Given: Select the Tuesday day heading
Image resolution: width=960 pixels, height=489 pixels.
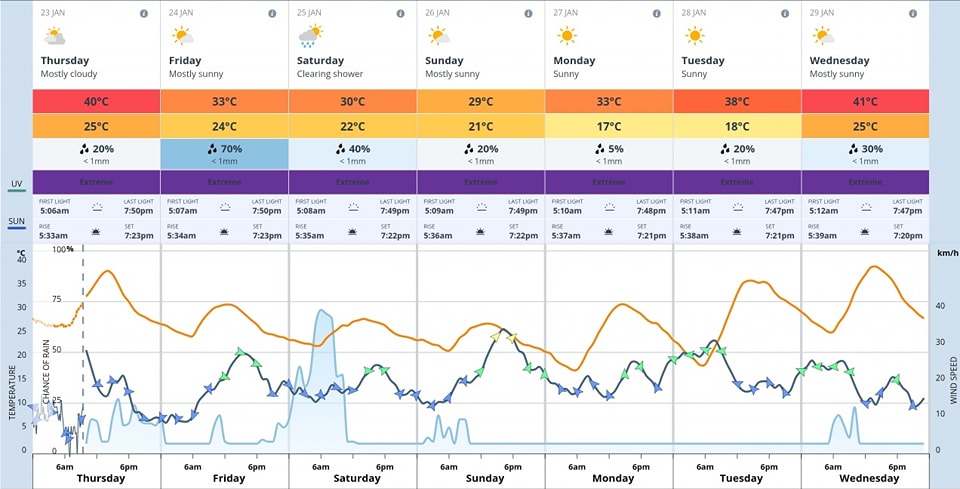Looking at the screenshot, I should tap(703, 61).
